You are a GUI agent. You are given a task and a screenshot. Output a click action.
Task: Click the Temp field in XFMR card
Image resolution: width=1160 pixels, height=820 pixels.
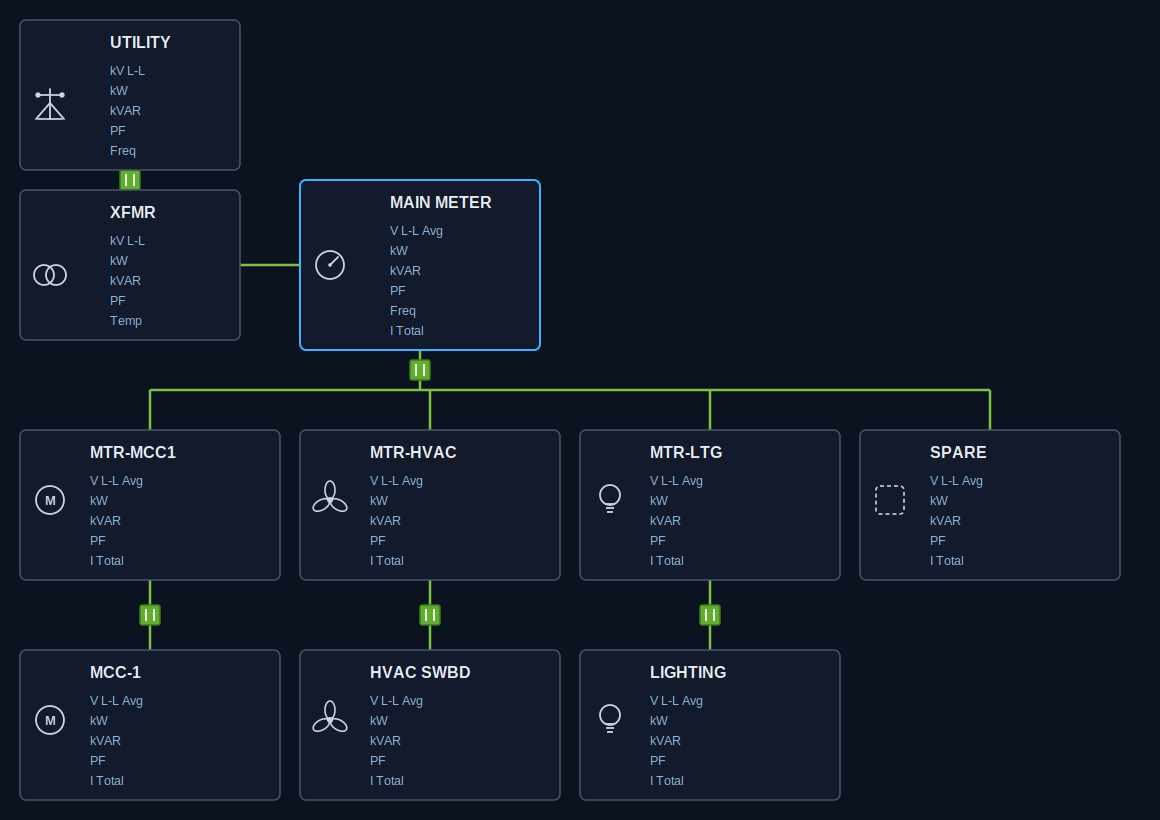point(126,321)
